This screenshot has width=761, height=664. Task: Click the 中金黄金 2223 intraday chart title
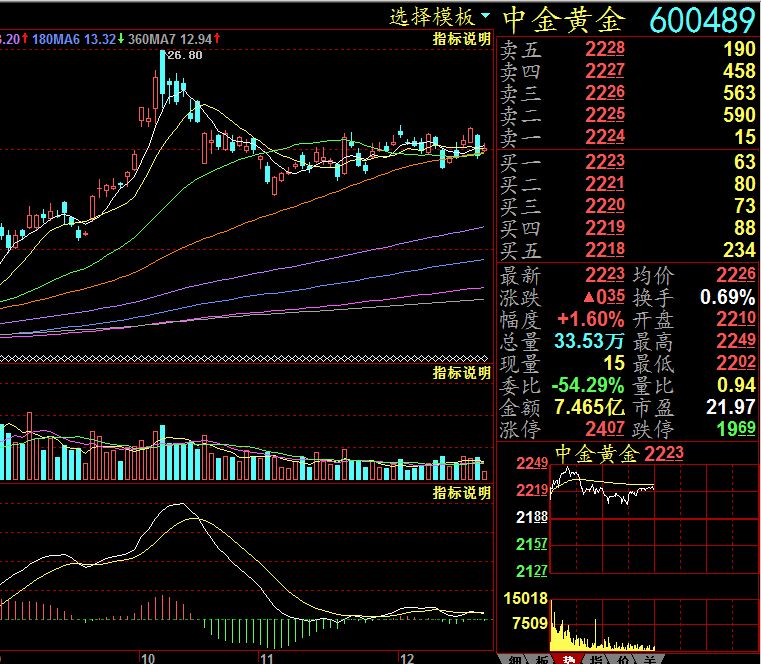pos(619,454)
